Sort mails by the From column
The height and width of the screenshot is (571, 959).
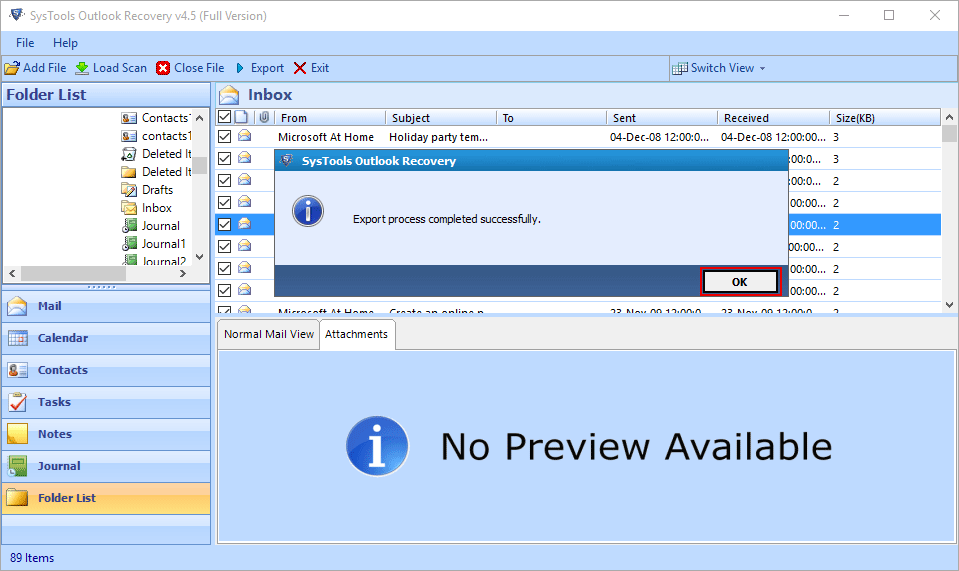pyautogui.click(x=330, y=117)
